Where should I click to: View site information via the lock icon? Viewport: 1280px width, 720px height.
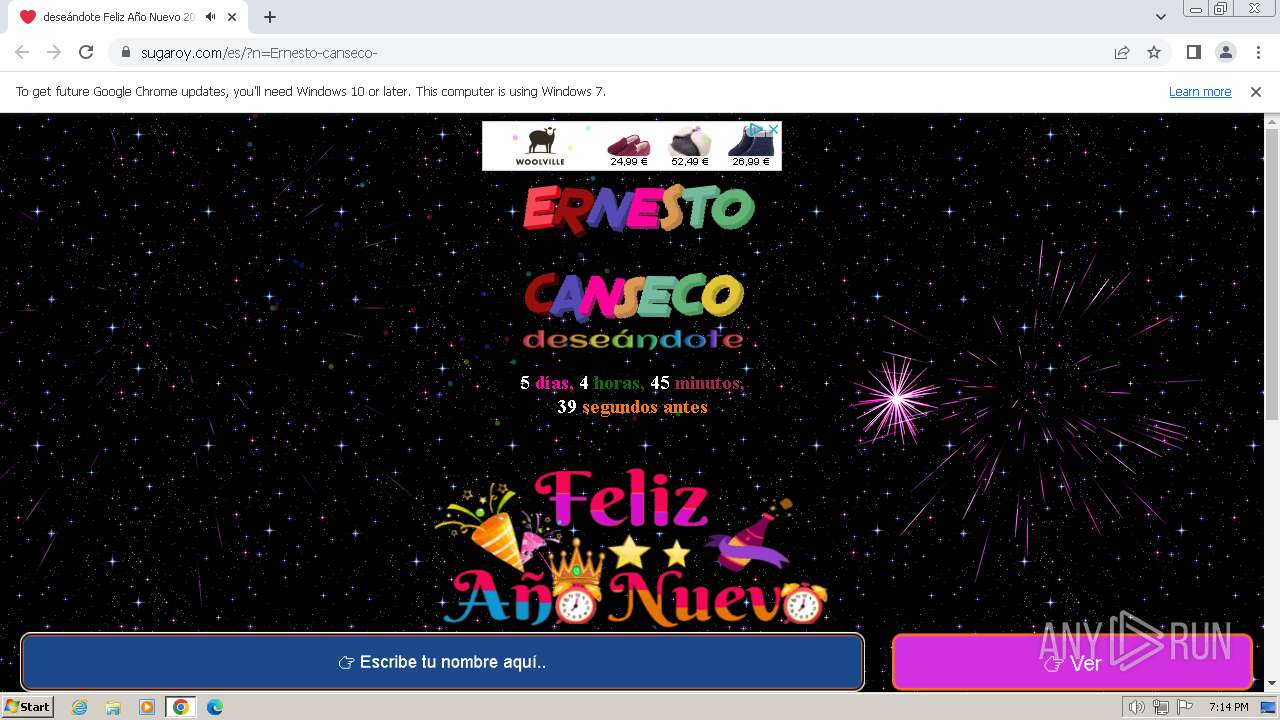[125, 53]
